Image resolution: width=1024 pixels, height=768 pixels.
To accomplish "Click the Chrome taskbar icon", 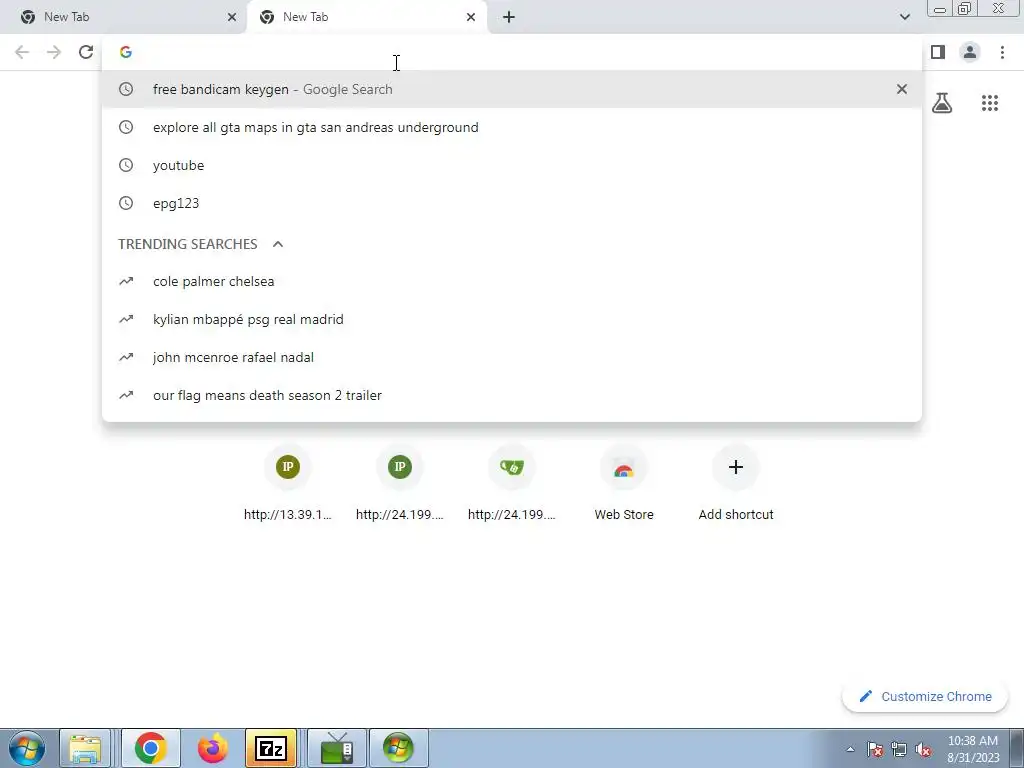I will pos(151,748).
